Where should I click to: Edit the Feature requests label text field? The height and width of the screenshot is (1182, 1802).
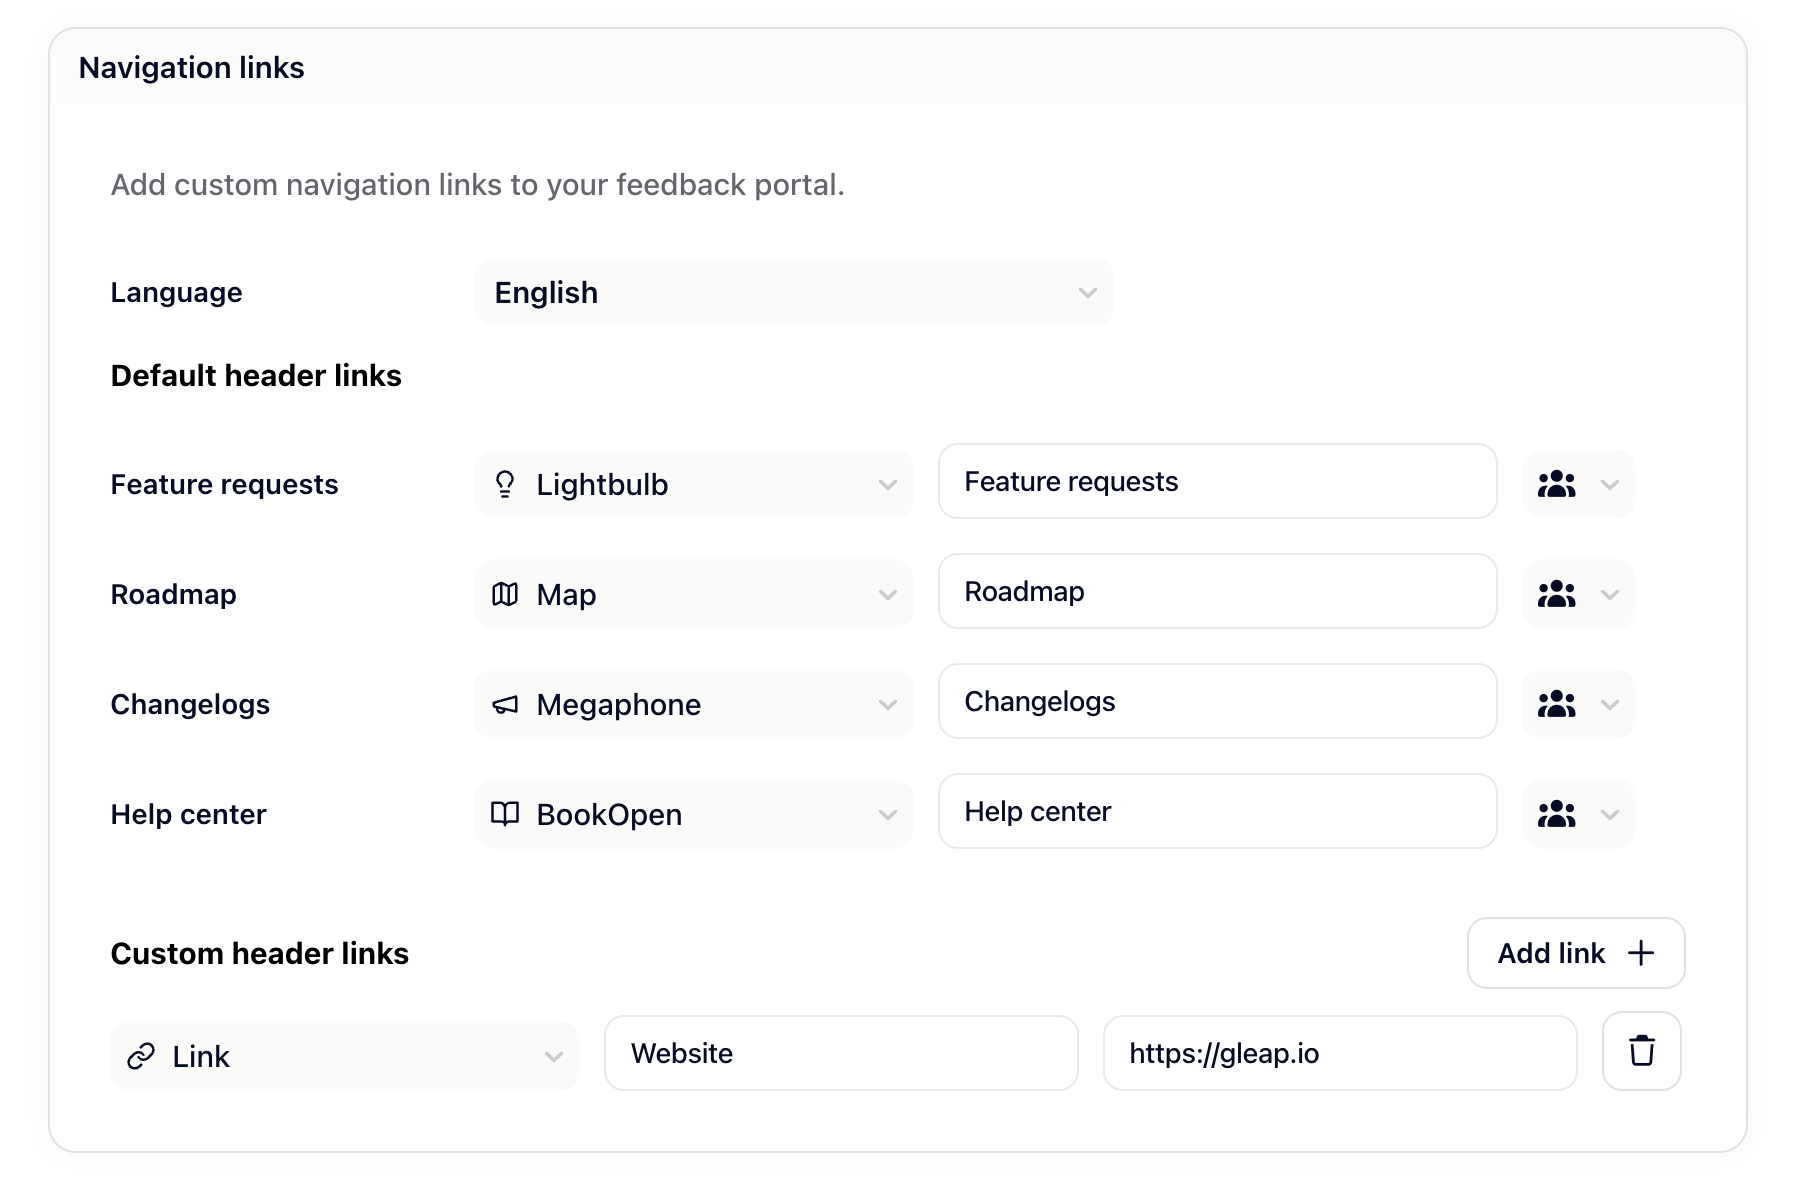pos(1217,482)
